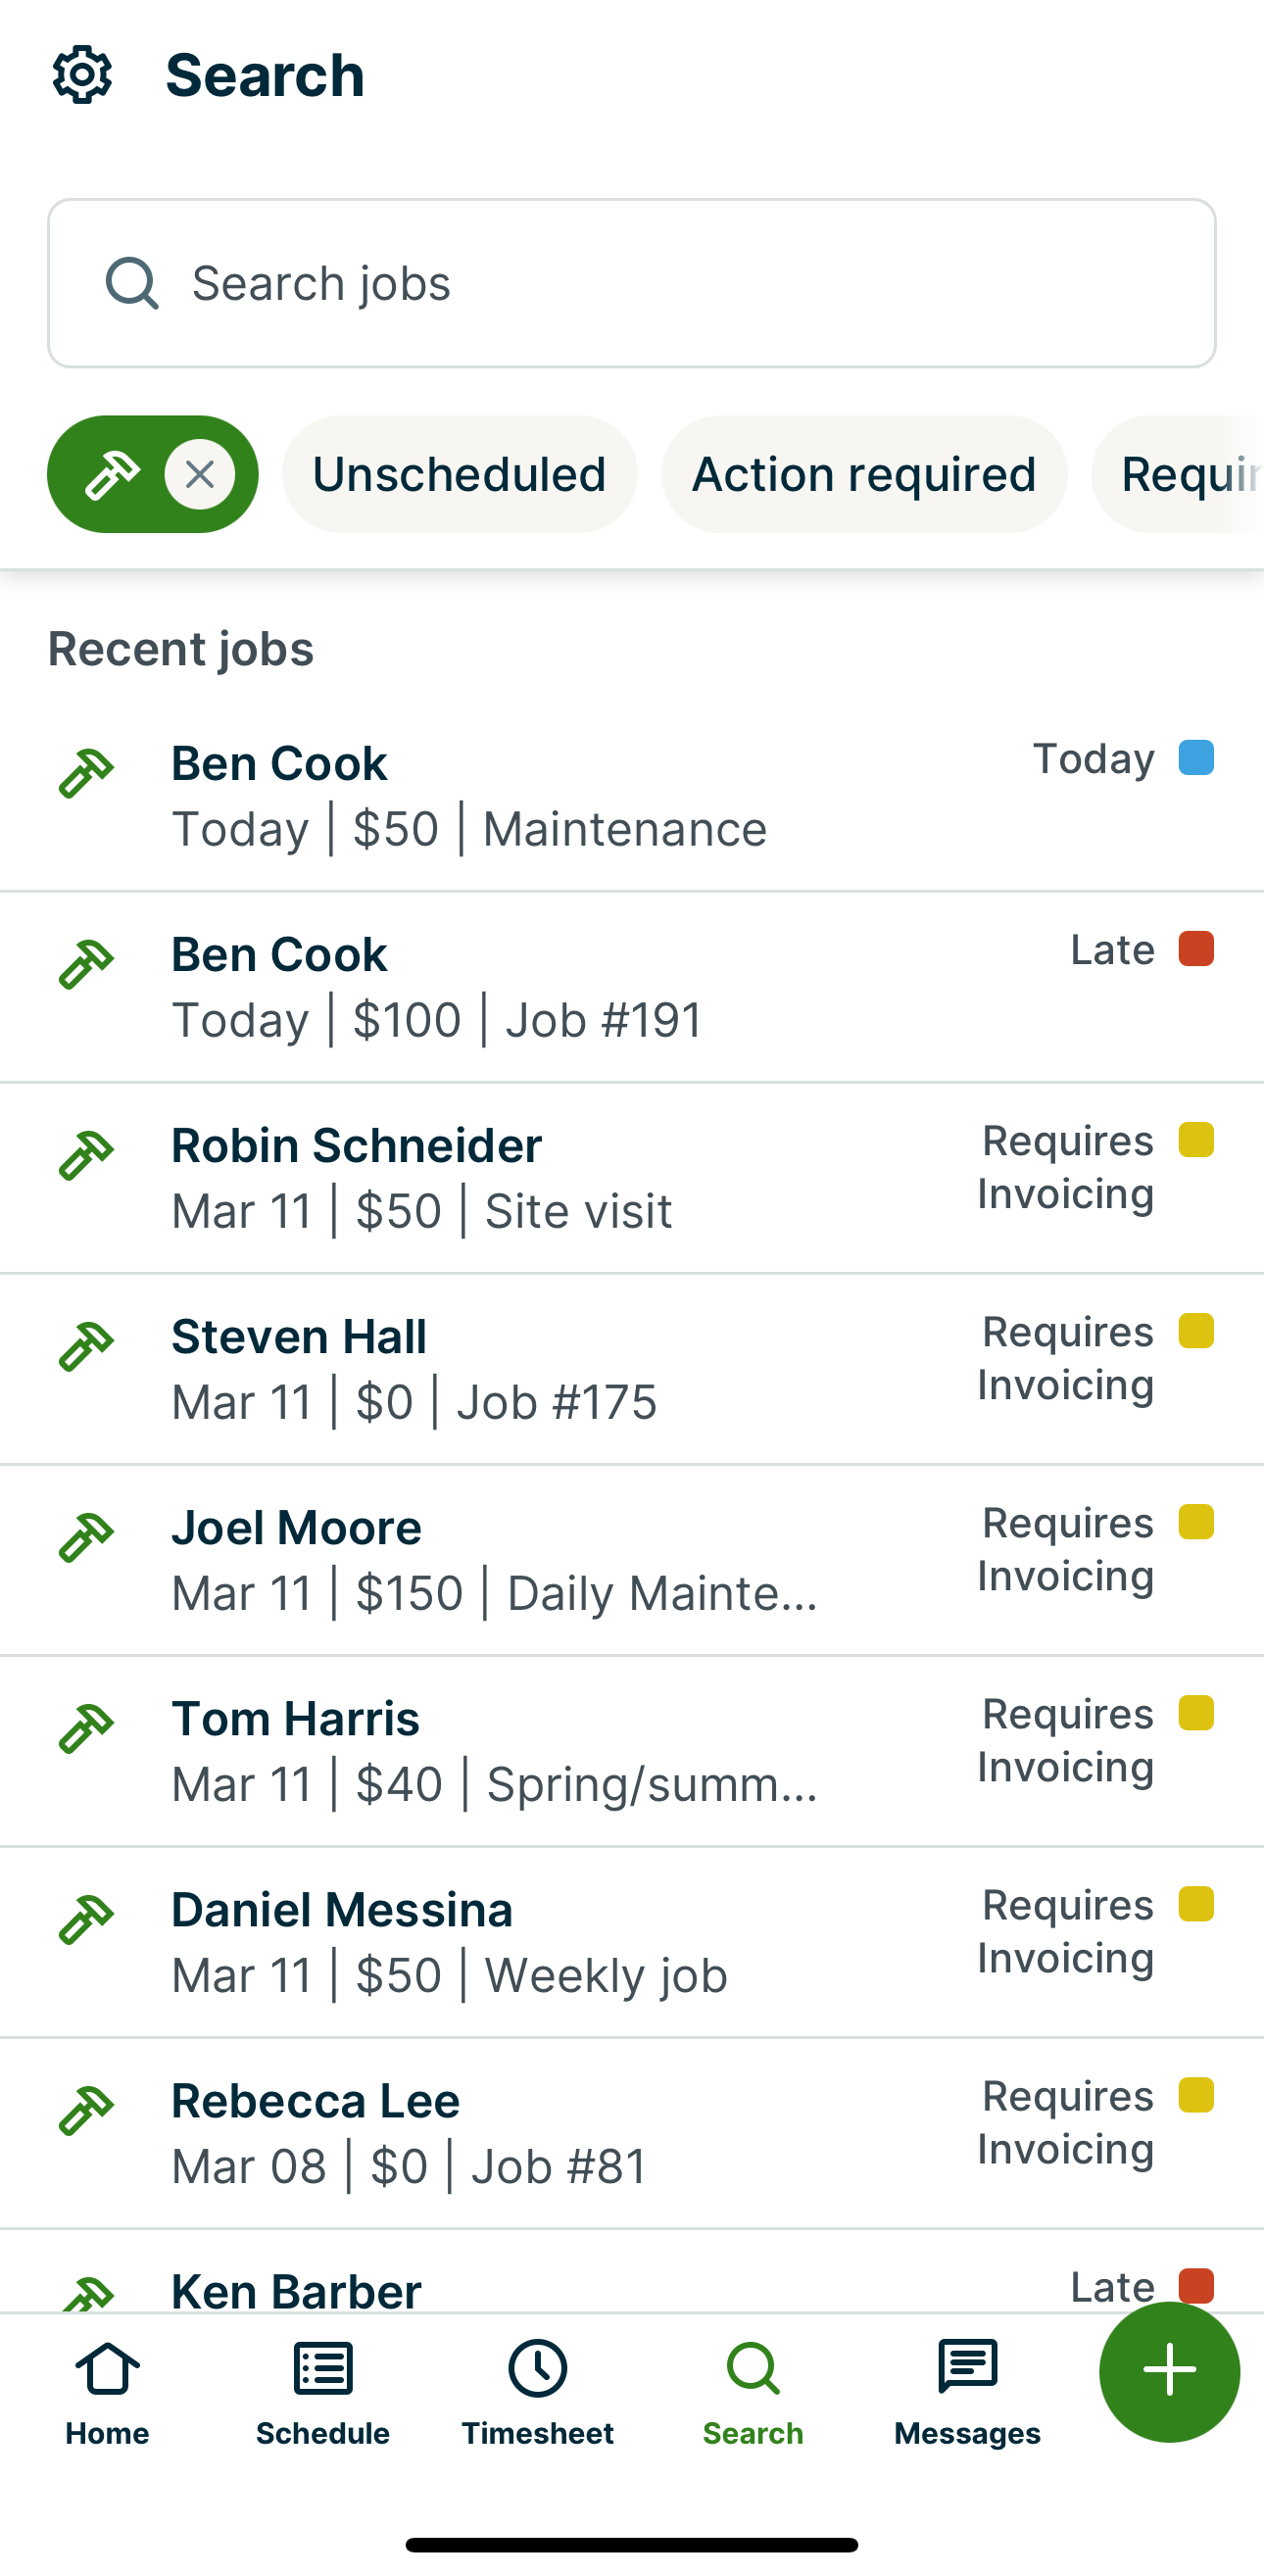Tap the search jobs input field

[660, 283]
